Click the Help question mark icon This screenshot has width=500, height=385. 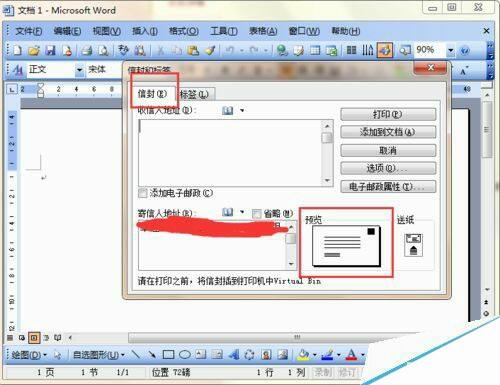pos(465,50)
